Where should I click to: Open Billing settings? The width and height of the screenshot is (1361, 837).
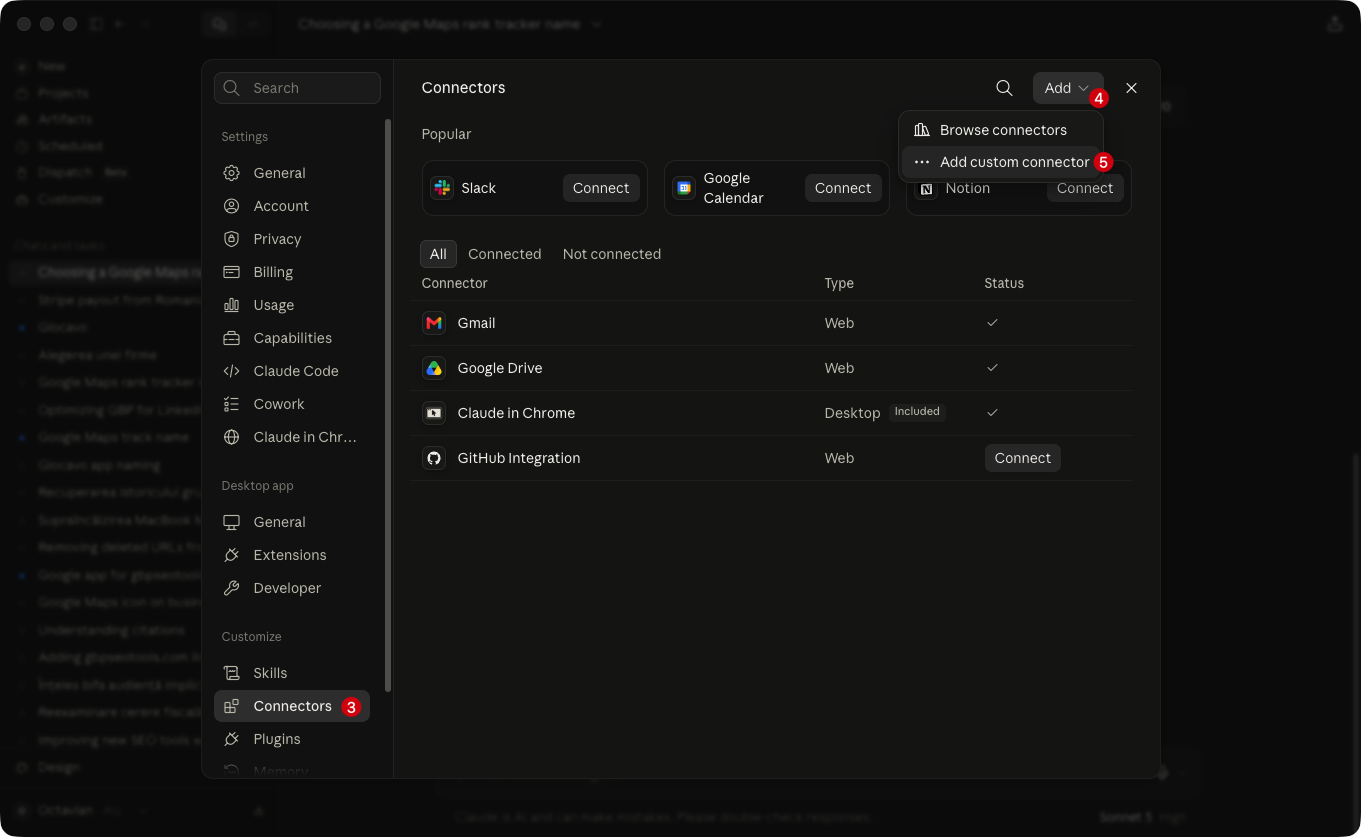[292, 272]
